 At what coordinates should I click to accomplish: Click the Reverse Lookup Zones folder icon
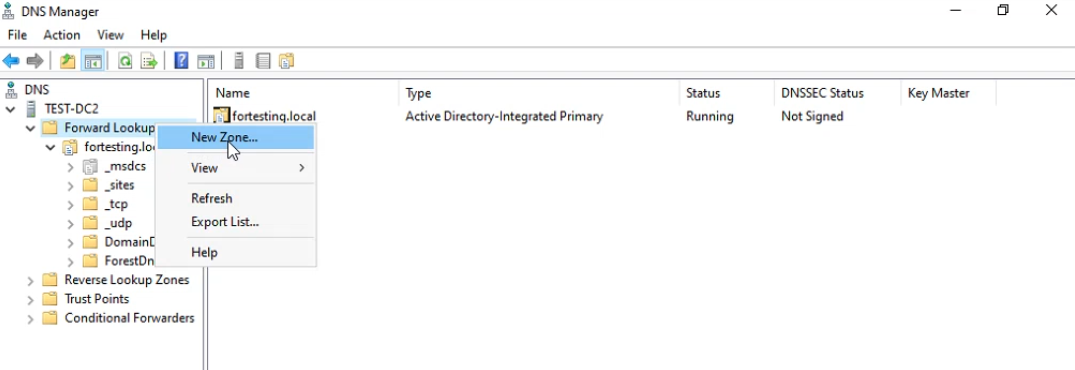tap(49, 280)
